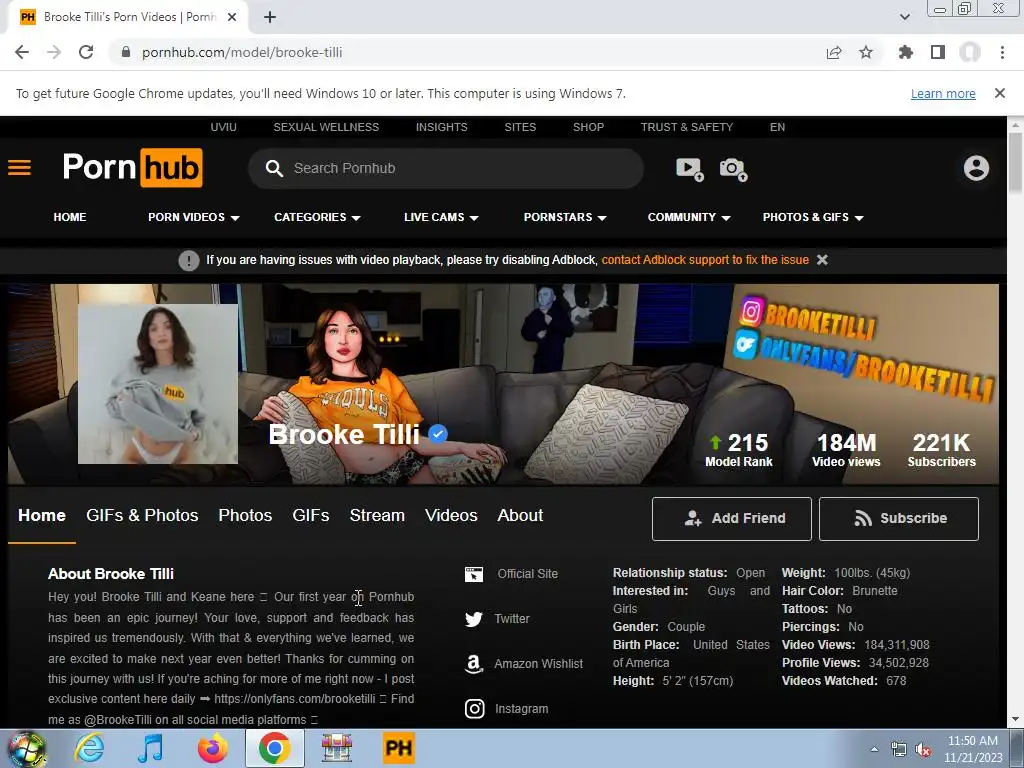Viewport: 1024px width, 768px height.
Task: Open the Learn more link
Action: [x=943, y=93]
